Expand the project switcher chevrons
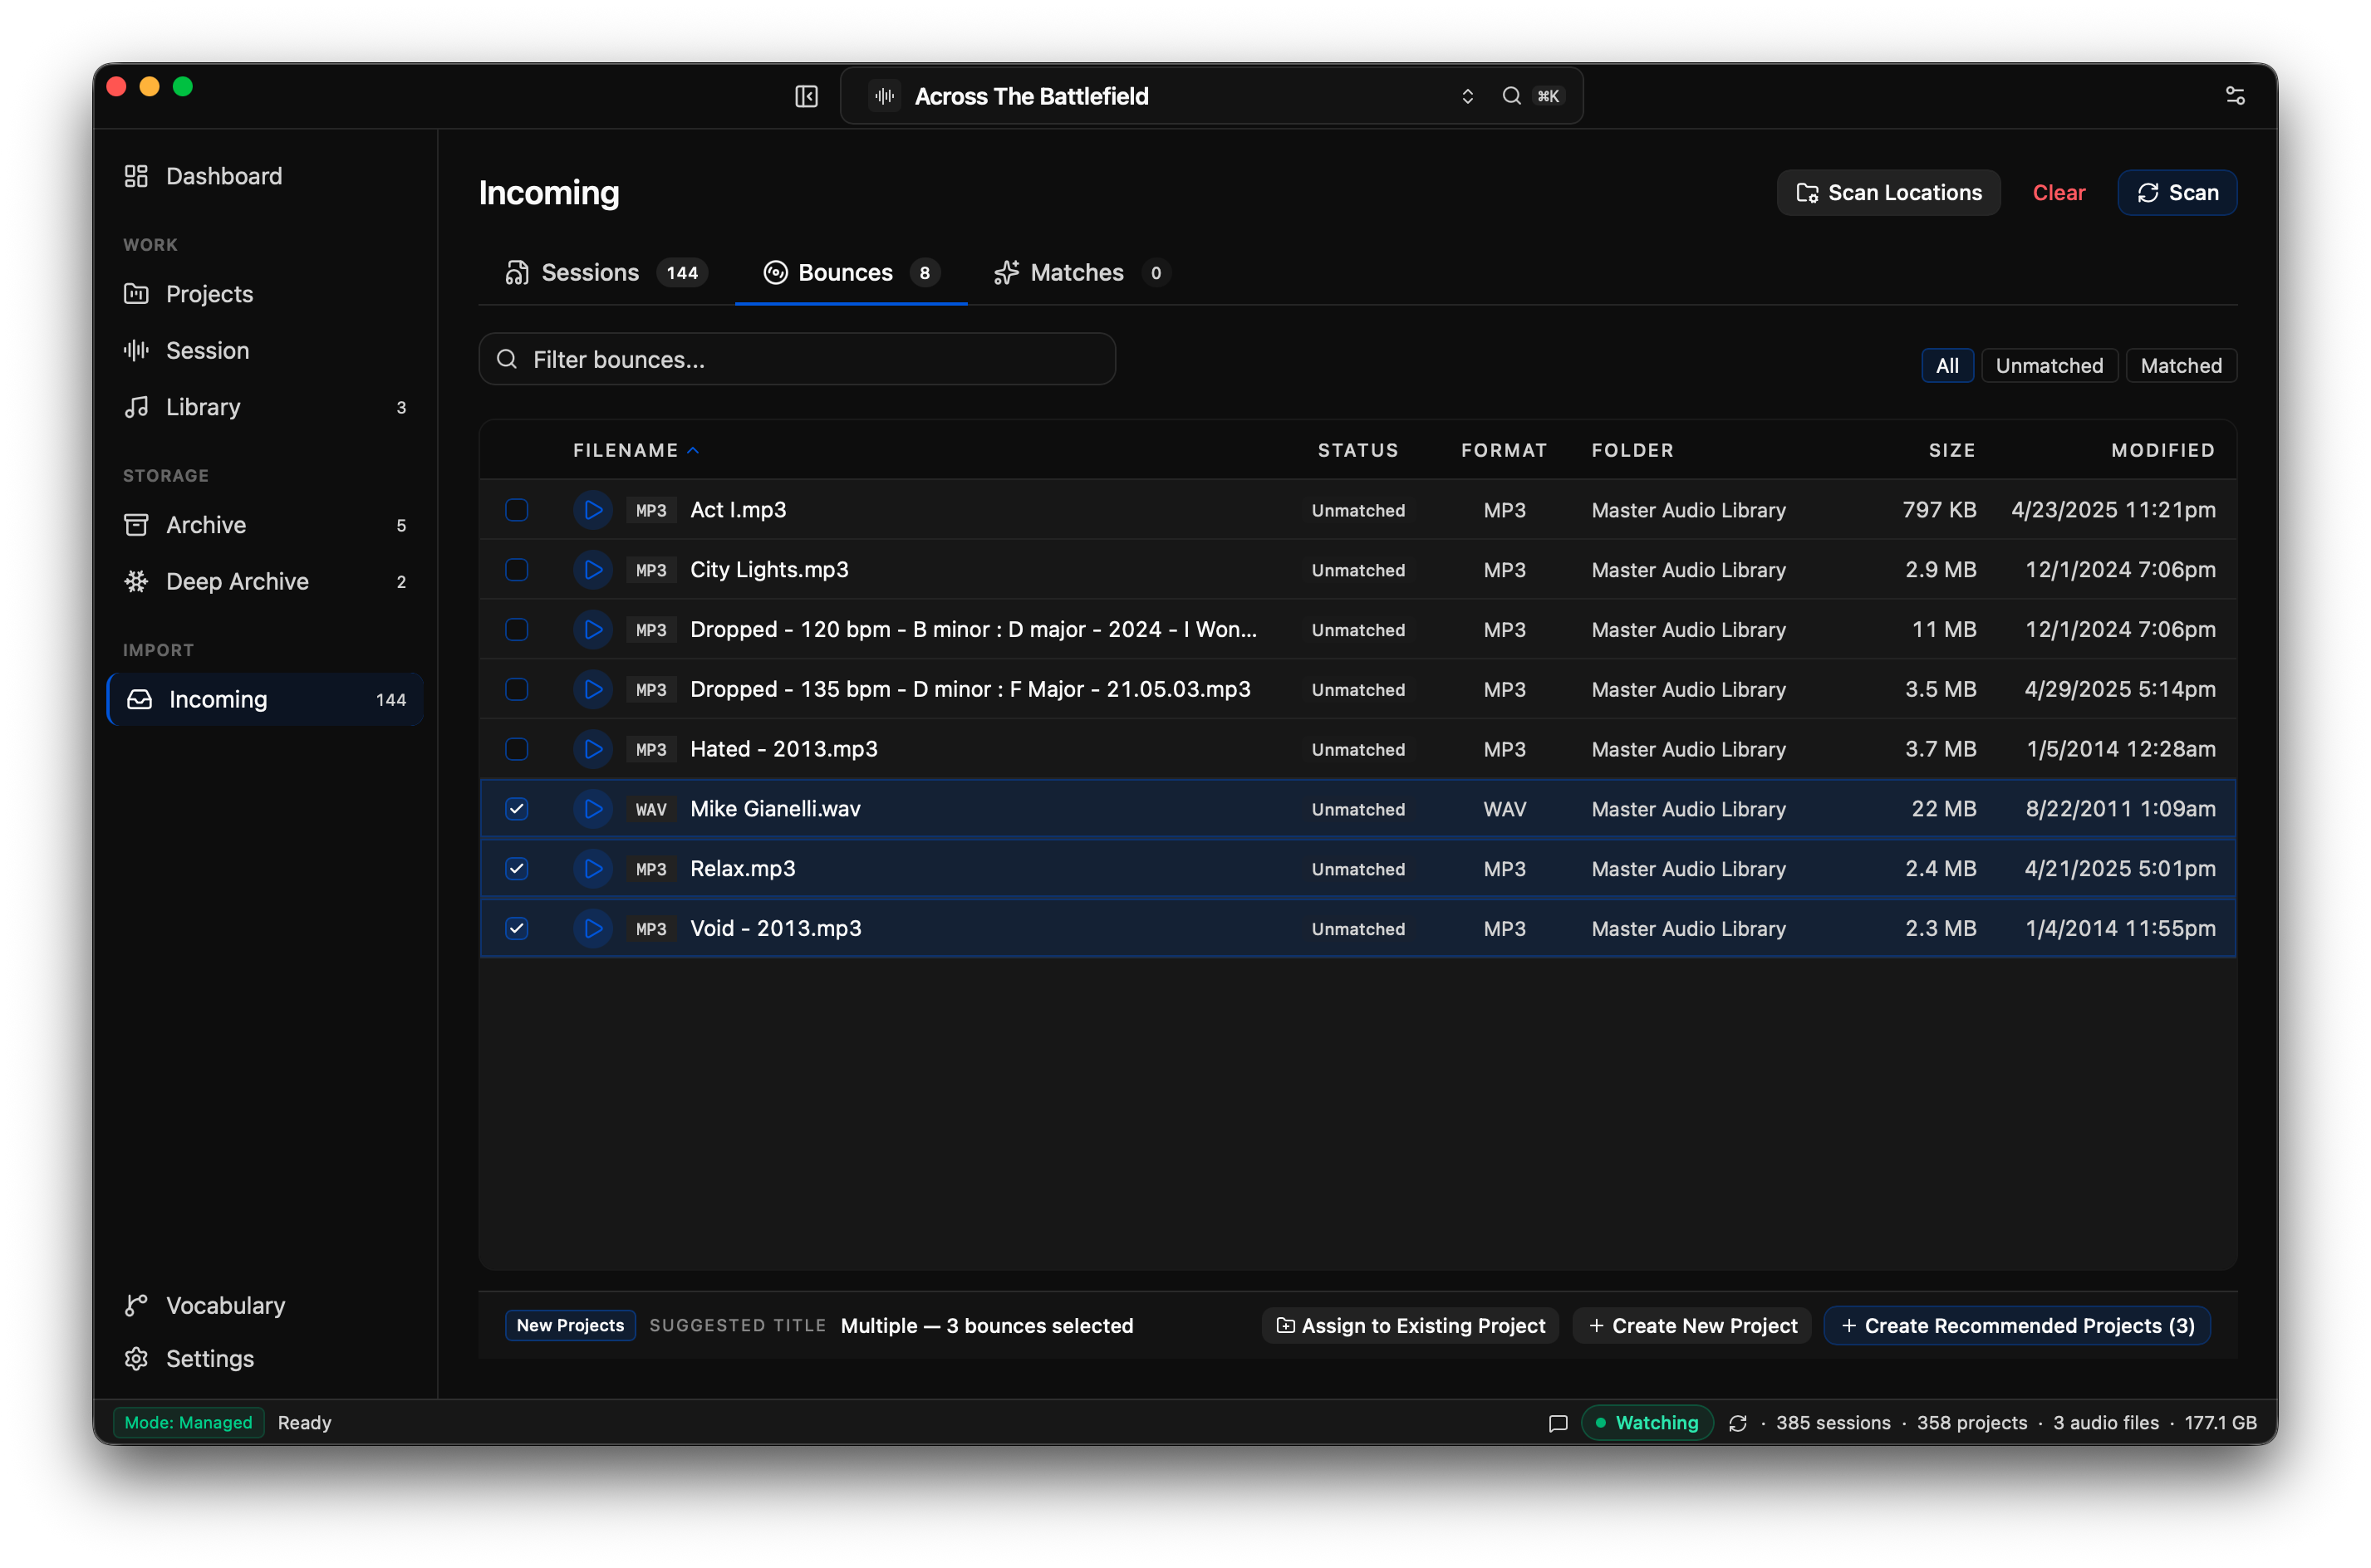This screenshot has width=2371, height=1568. pyautogui.click(x=1467, y=96)
